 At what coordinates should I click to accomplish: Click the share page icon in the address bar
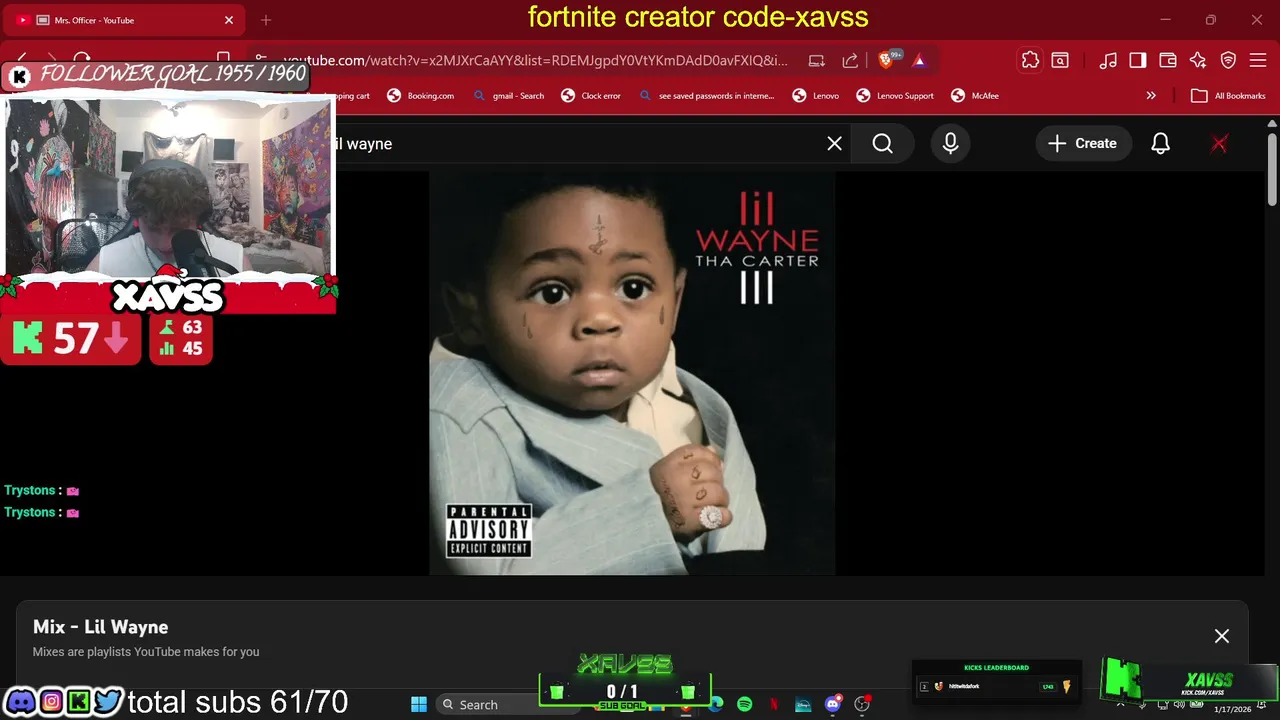pyautogui.click(x=850, y=61)
